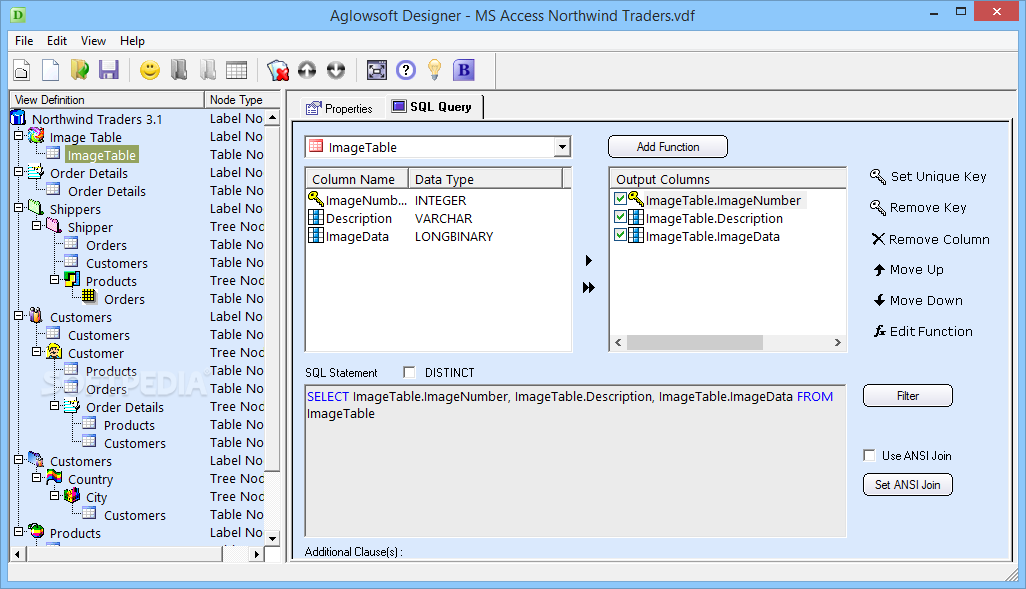Click the light gray books toolbar icon
The height and width of the screenshot is (589, 1026).
point(207,70)
